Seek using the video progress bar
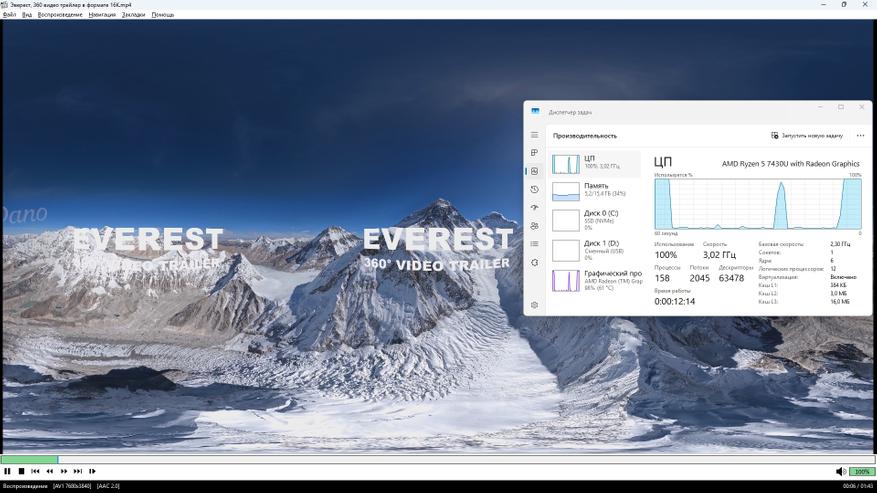The height and width of the screenshot is (493, 877). pos(438,459)
